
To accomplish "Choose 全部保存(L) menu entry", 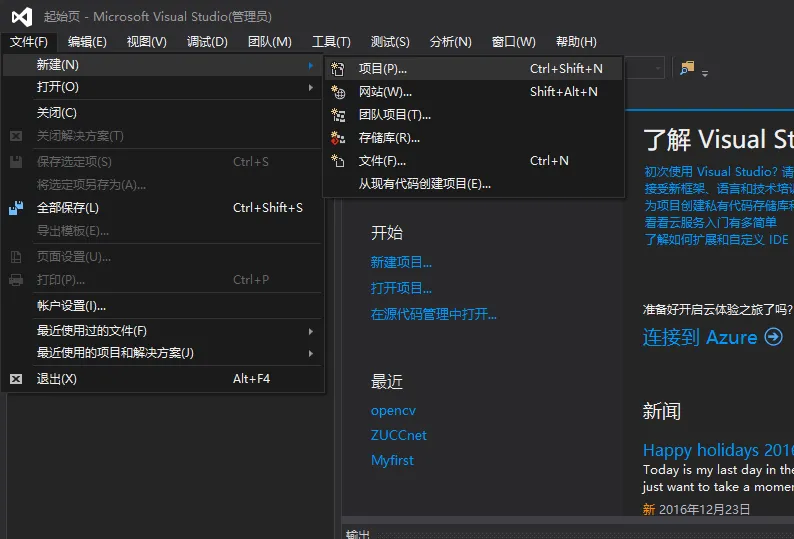I will click(x=162, y=208).
